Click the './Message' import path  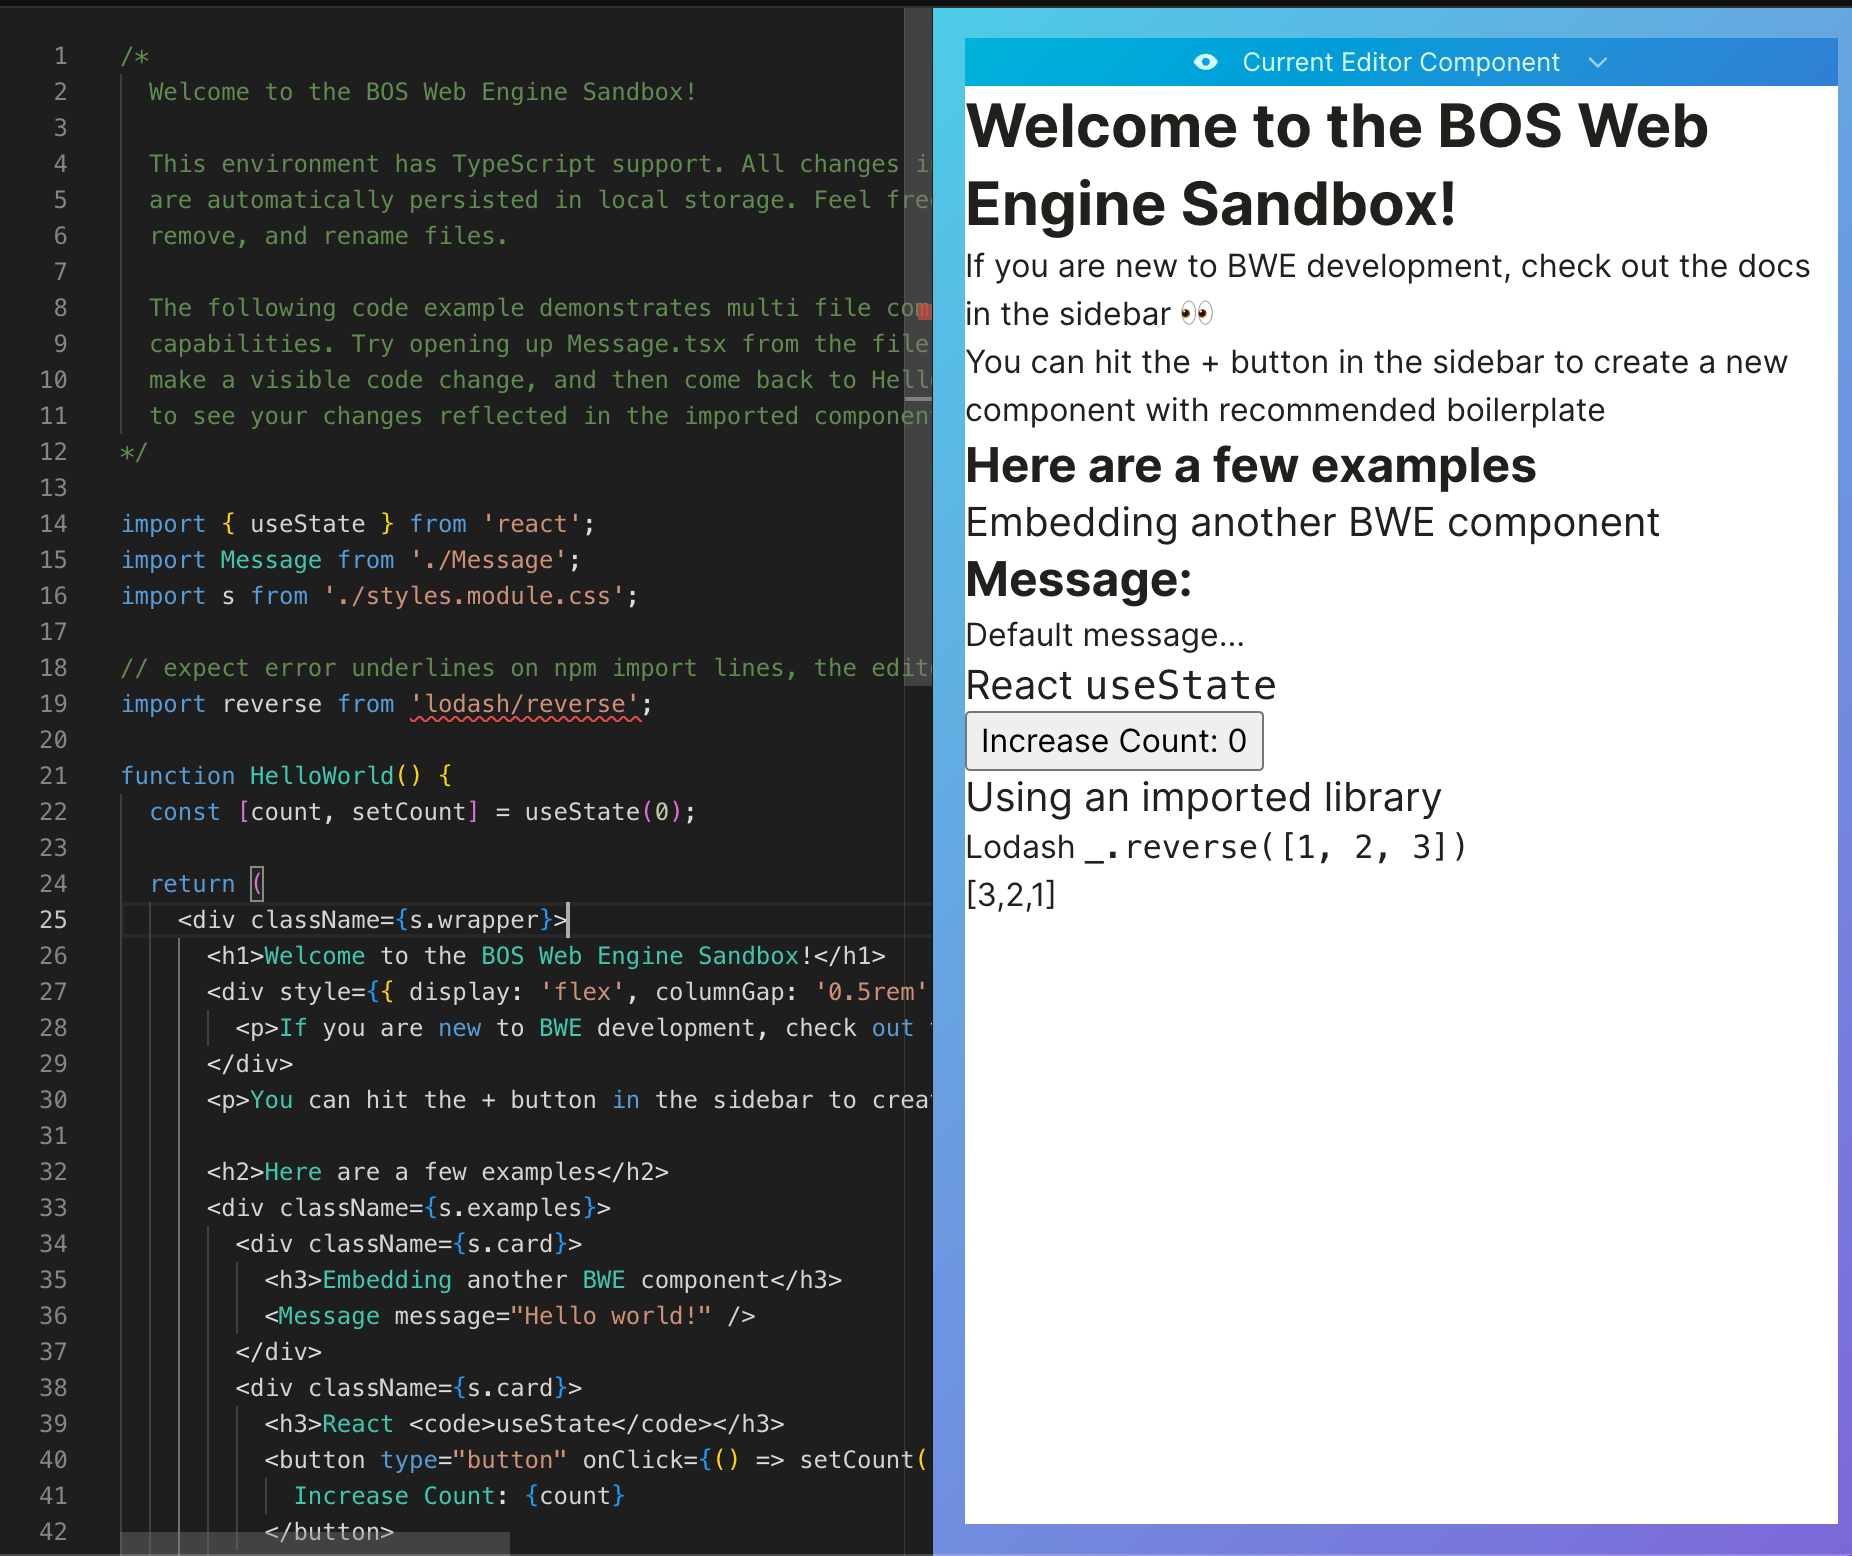489,560
